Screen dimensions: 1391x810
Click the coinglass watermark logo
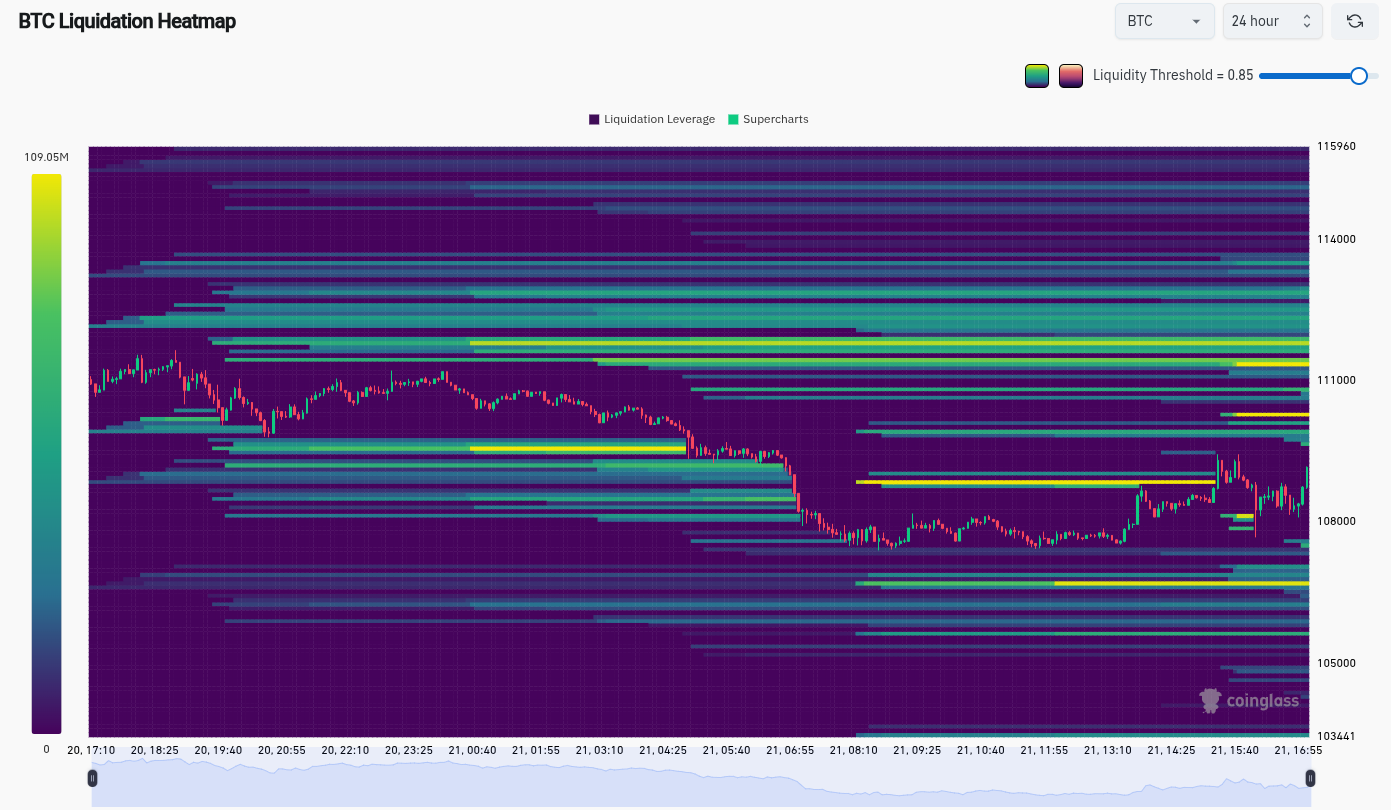point(1249,701)
